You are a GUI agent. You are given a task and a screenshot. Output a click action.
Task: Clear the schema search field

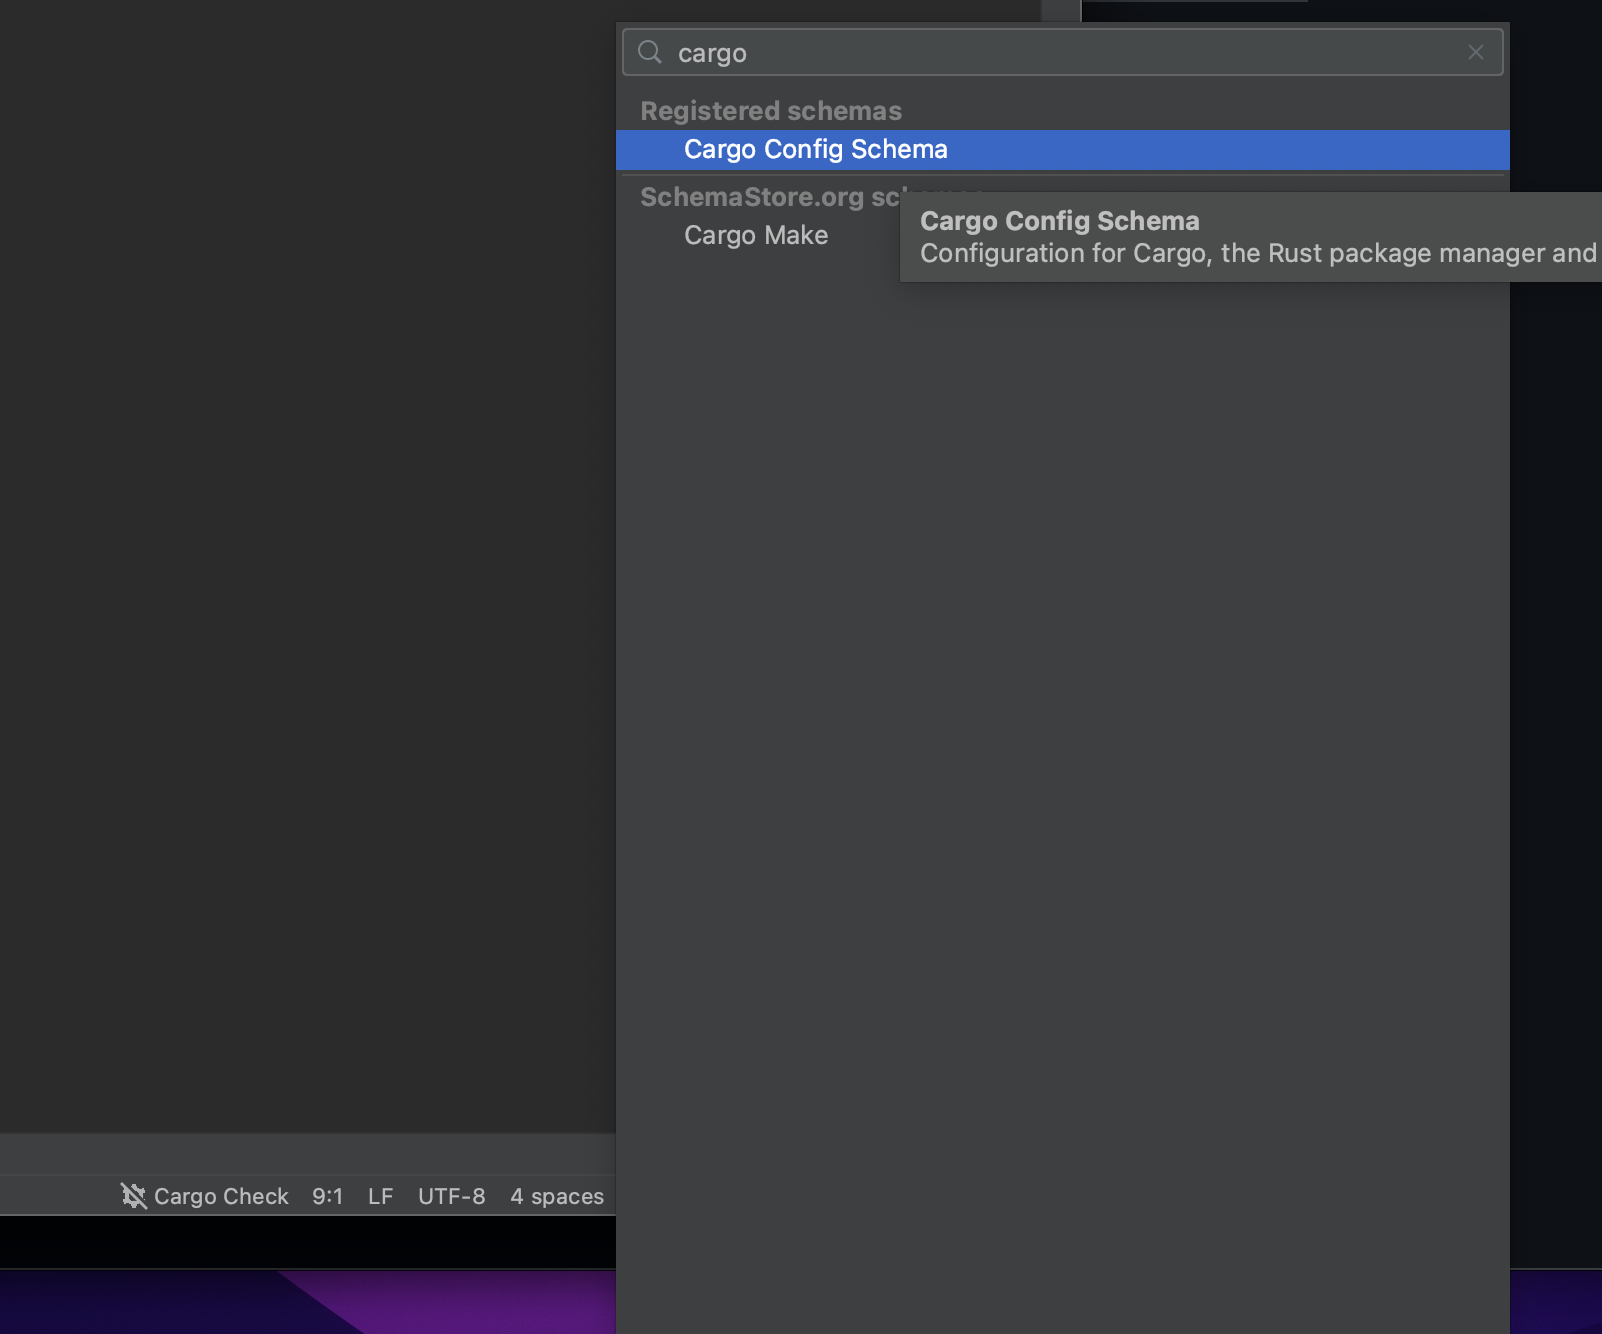point(1476,52)
